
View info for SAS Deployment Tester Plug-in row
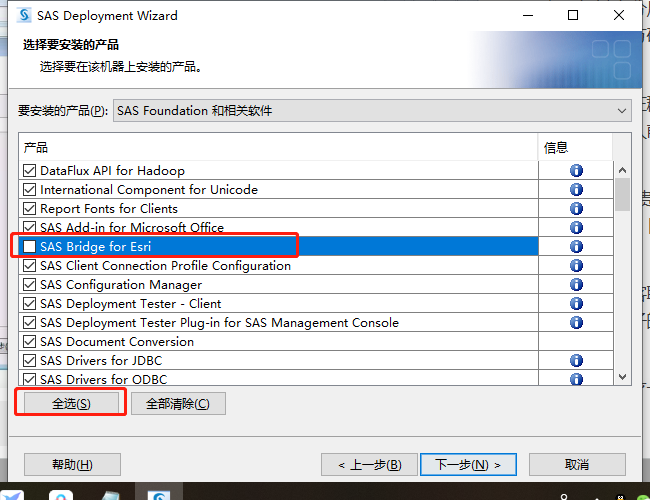coord(576,323)
